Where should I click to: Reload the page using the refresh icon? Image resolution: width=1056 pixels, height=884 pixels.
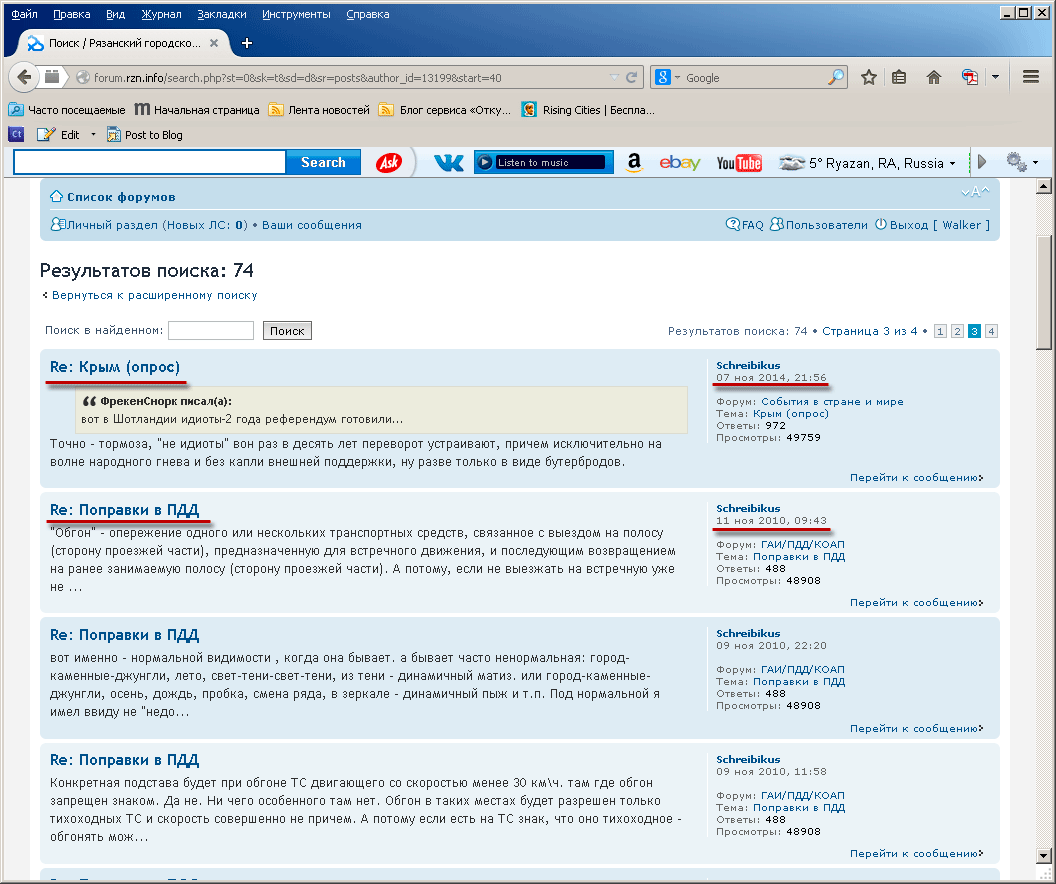pyautogui.click(x=632, y=77)
